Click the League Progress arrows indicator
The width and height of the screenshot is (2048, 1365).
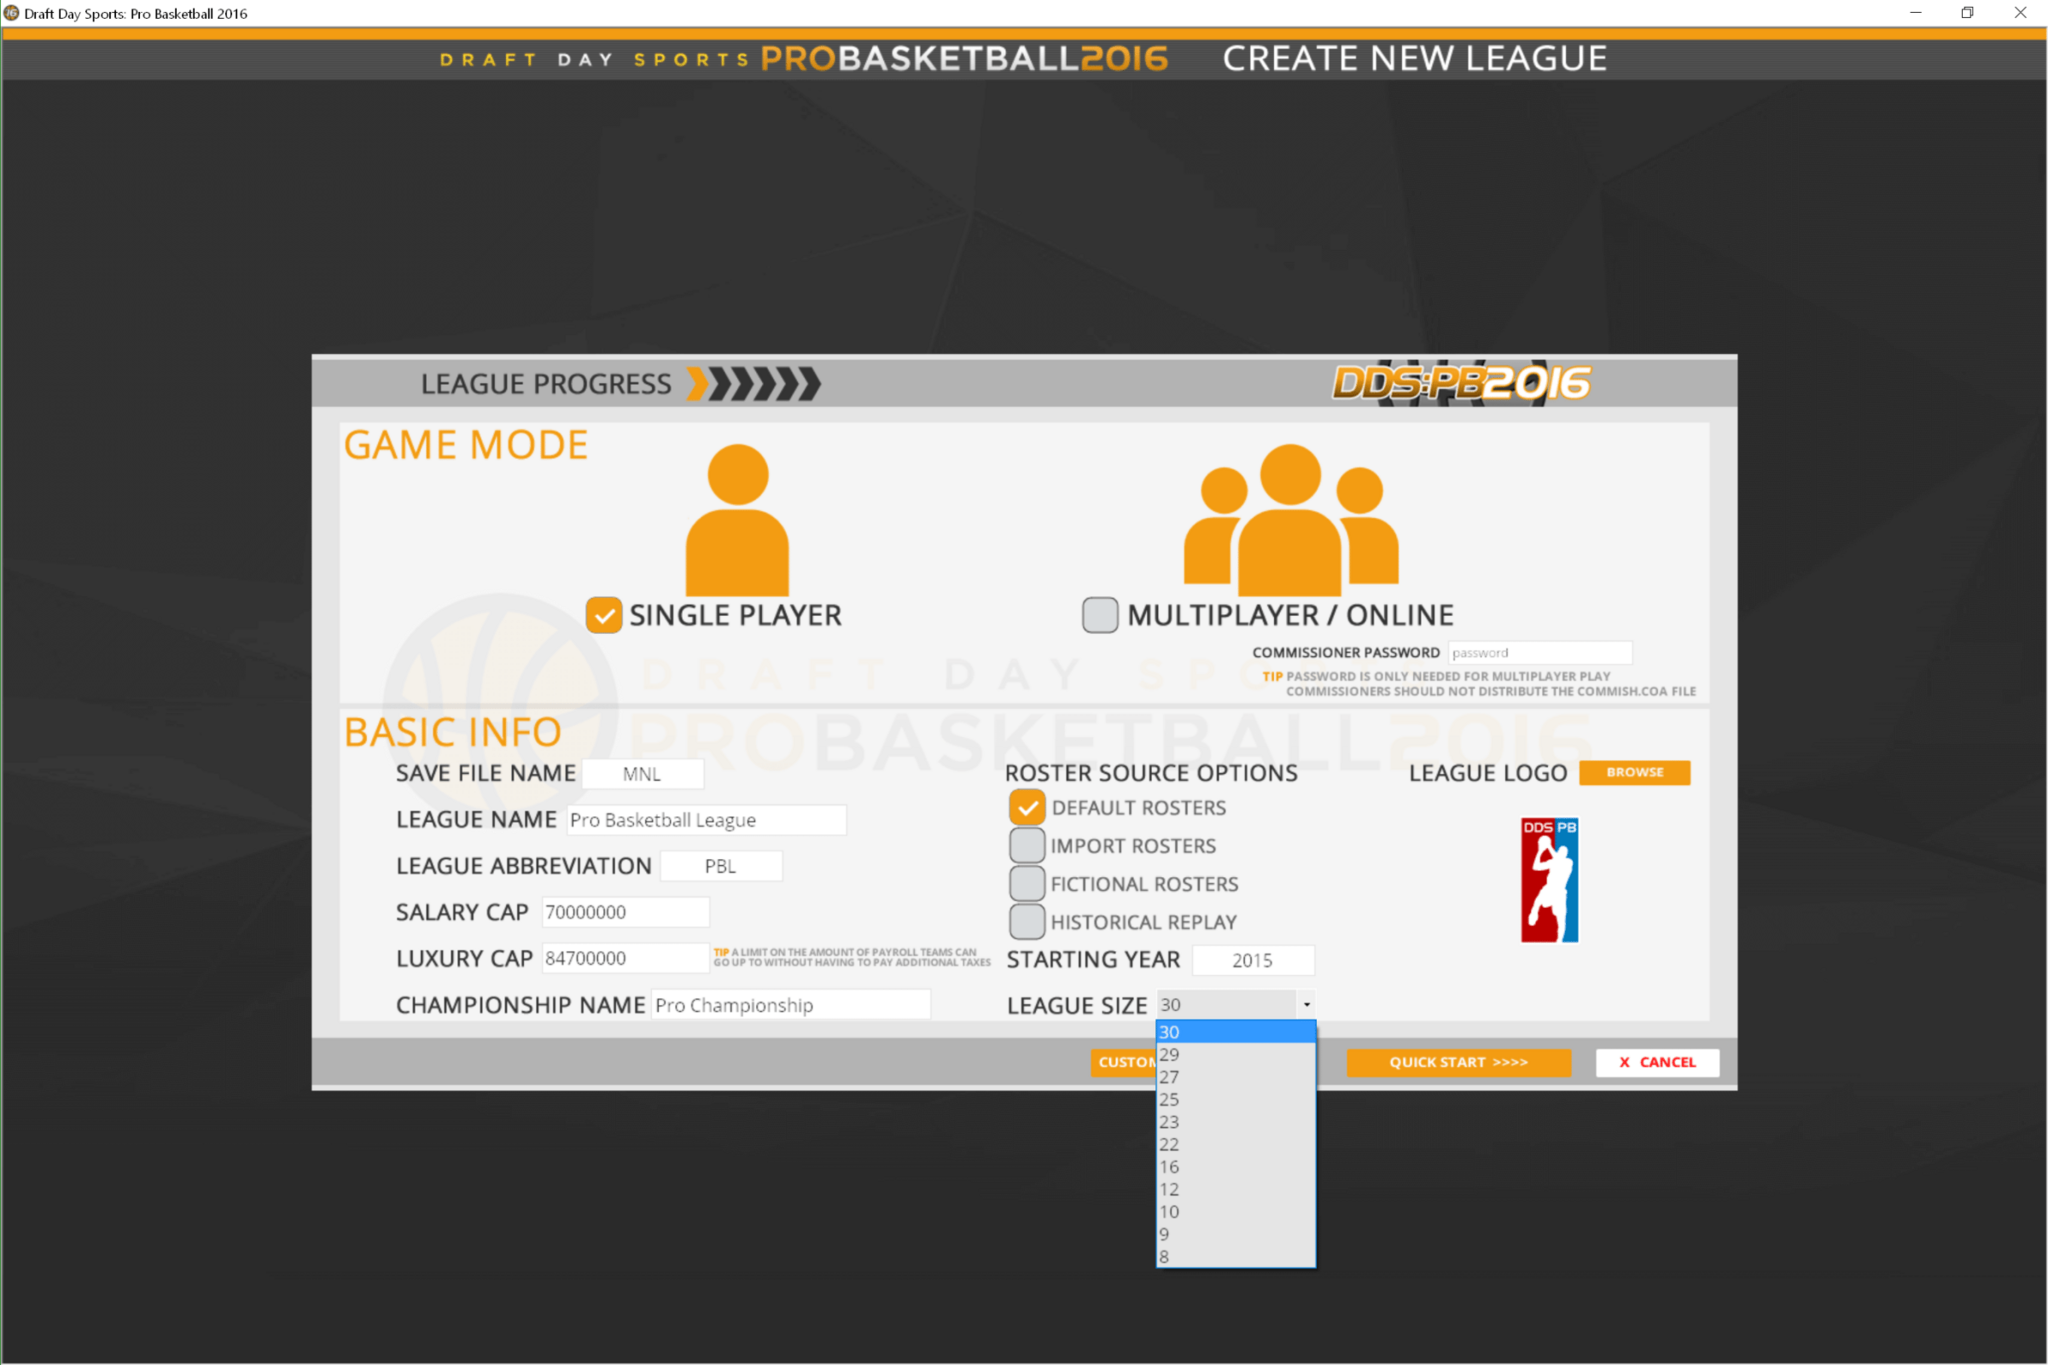point(754,384)
